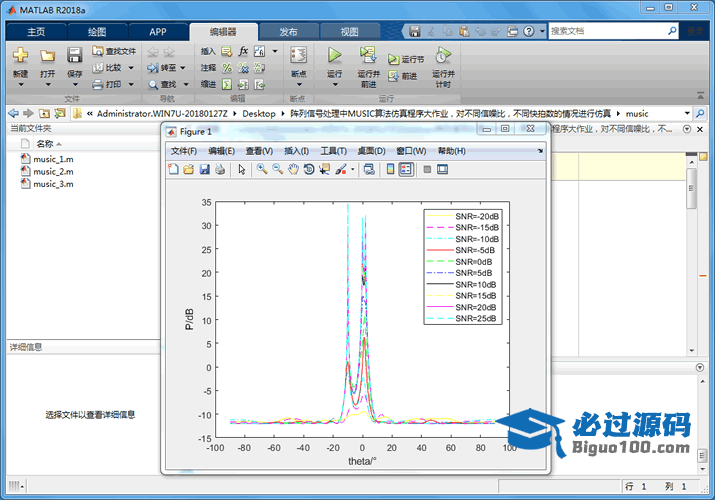Screen dimensions: 715x500
Task: Select the Pan hand tool in Figure toolbar
Action: tap(293, 170)
